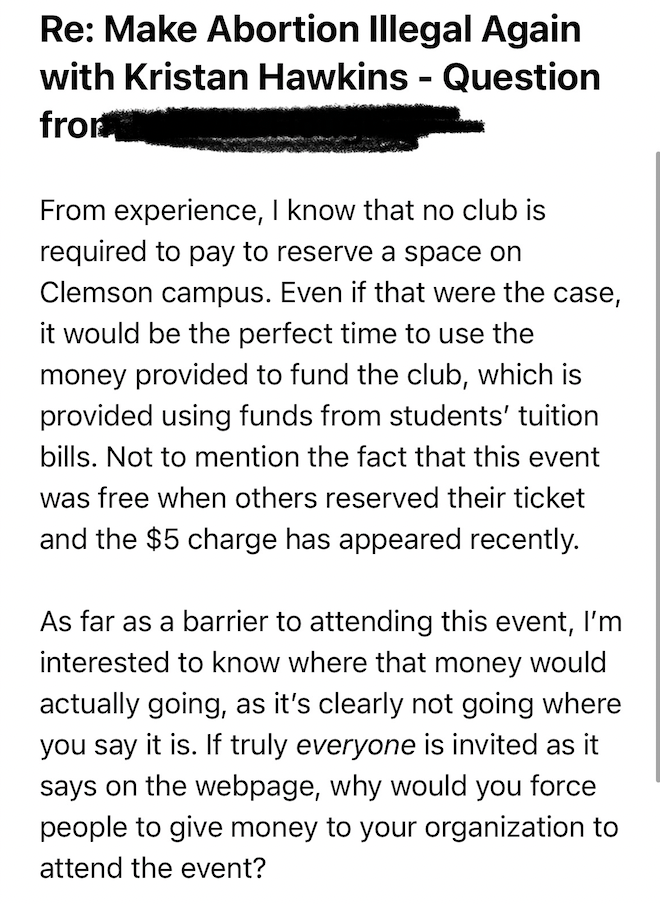Screen dimensions: 660x904
Task: Click the paragraph starting "As far as"
Action: [331, 745]
